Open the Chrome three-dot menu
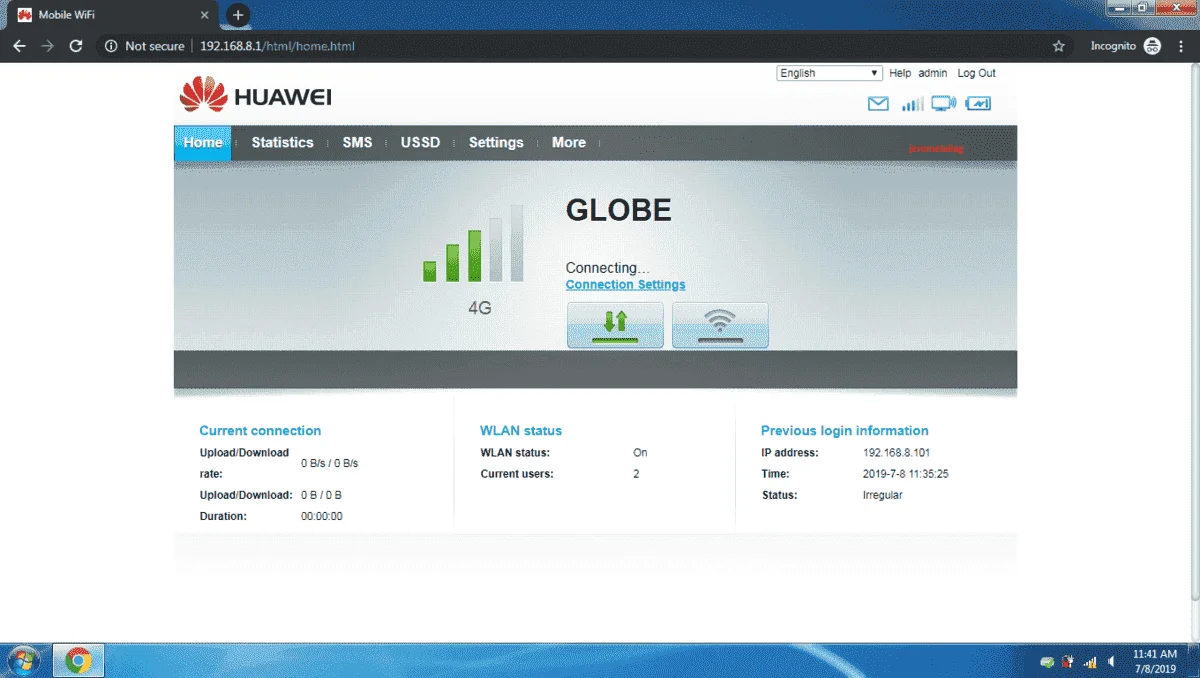This screenshot has width=1200, height=678. (1183, 46)
